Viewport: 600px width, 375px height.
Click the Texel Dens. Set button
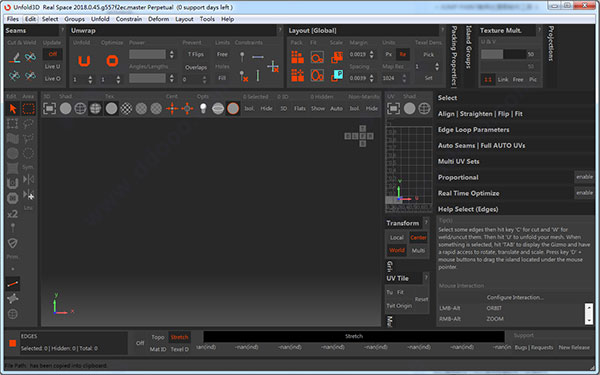pos(429,78)
